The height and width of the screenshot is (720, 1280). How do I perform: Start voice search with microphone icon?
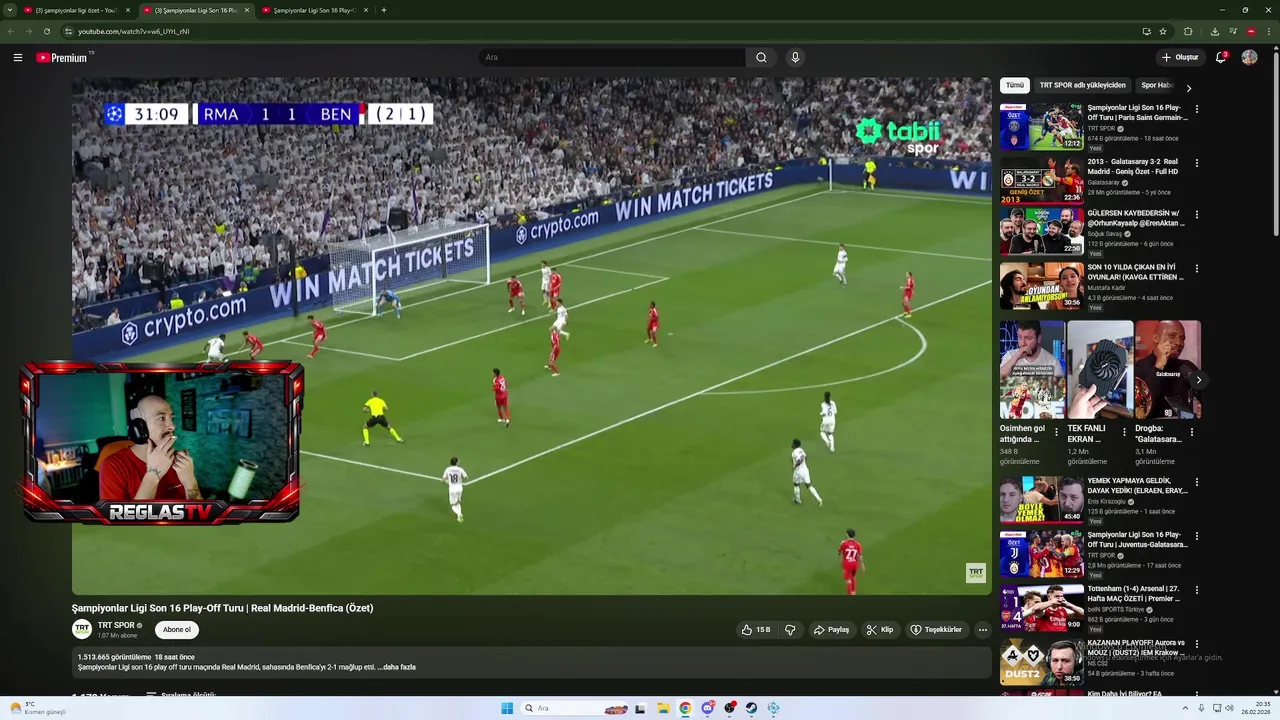tap(795, 57)
